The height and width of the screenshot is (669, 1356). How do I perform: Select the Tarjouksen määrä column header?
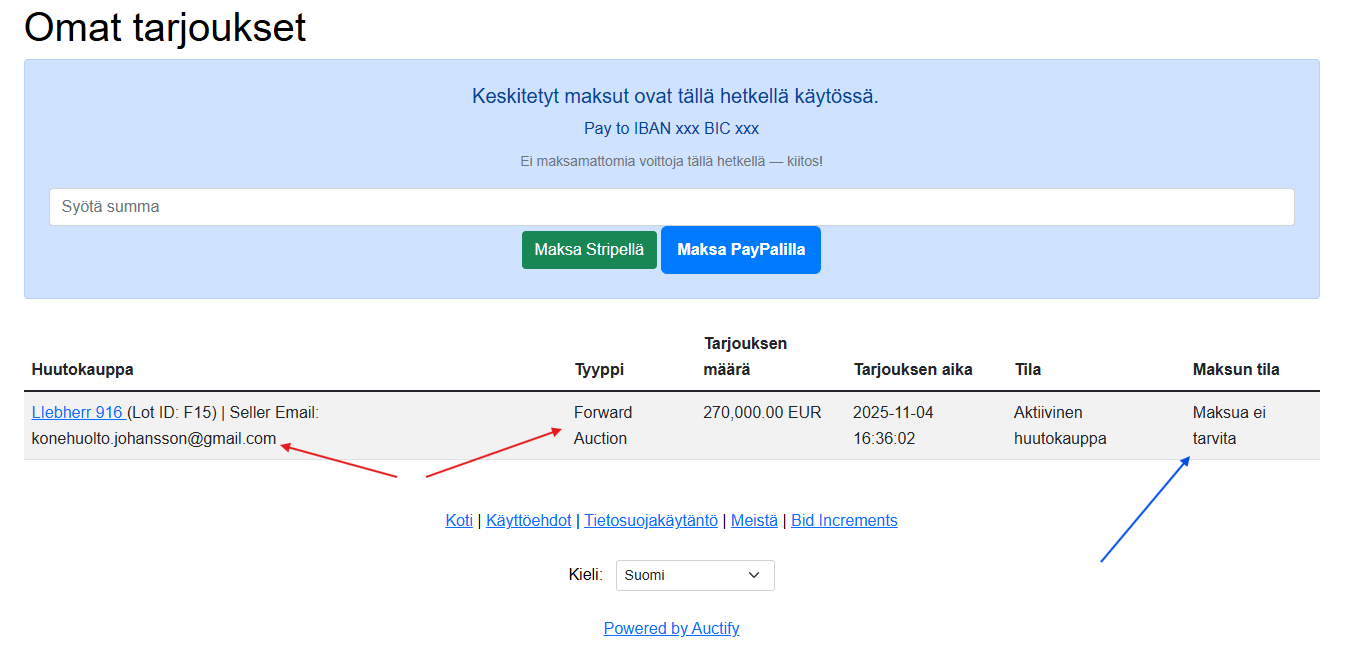(745, 356)
